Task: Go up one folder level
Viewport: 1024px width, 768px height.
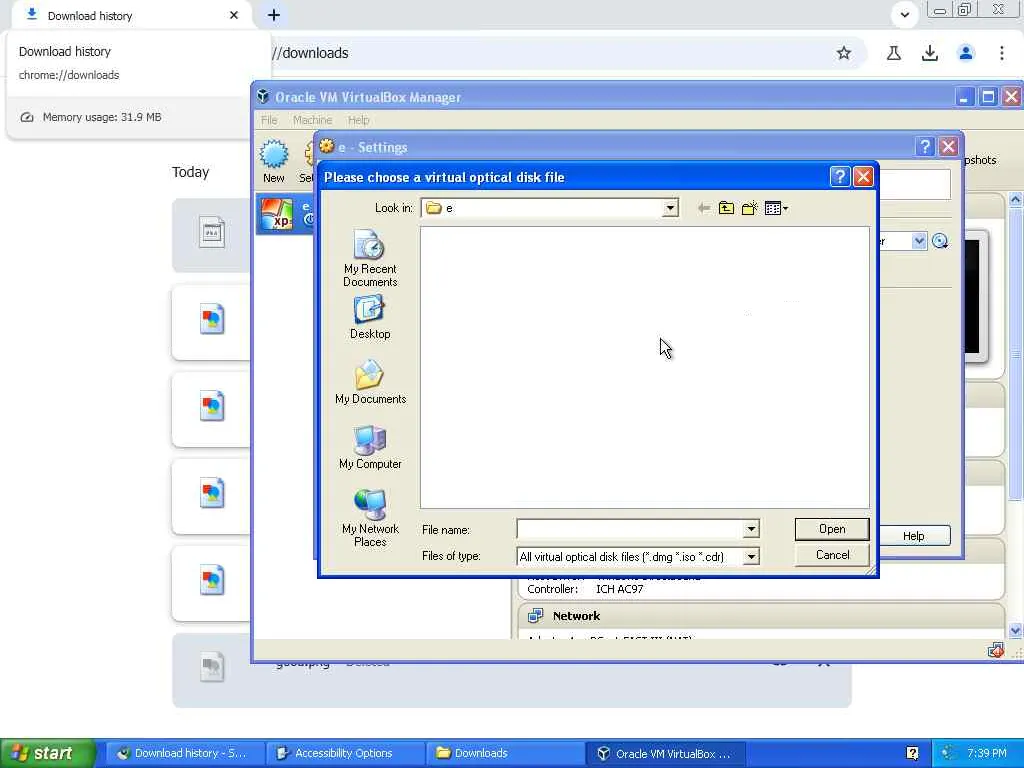Action: (726, 208)
